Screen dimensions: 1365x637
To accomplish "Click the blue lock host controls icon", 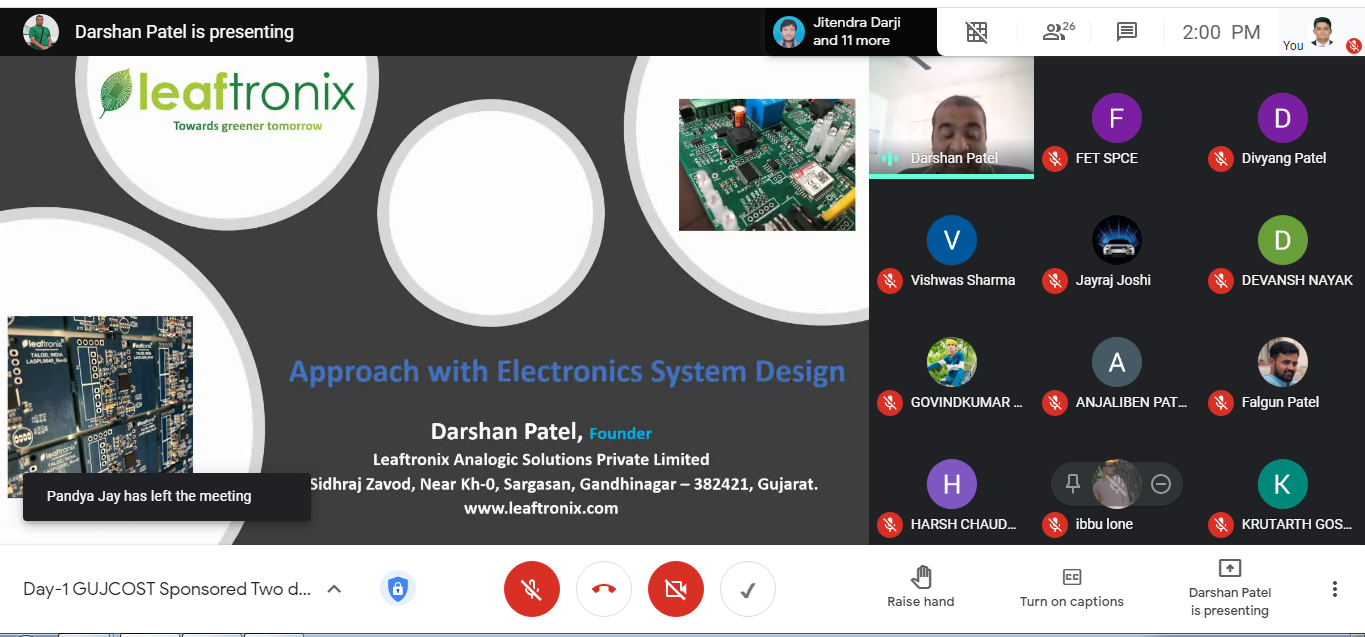I will pos(398,589).
